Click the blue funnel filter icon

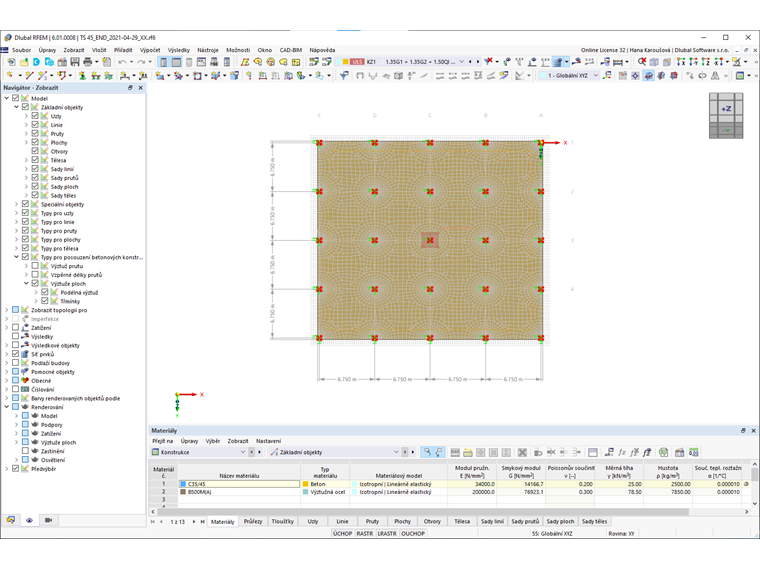344,75
